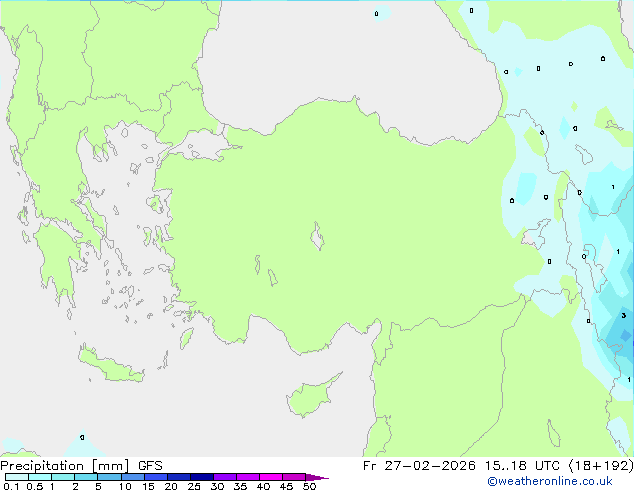
Task: Click the date 'Fr 27-02-2026'
Action: (419, 466)
